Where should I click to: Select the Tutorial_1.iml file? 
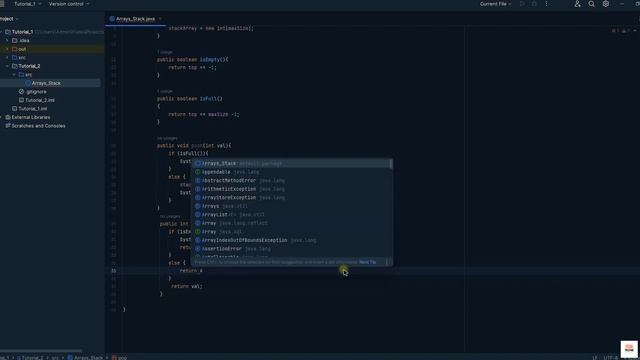33,109
